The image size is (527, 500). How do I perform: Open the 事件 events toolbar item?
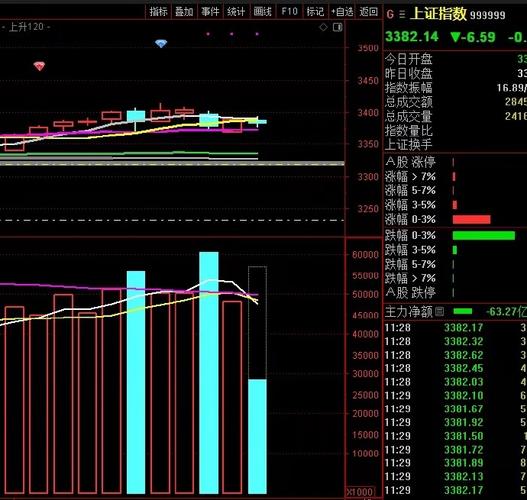pos(210,12)
